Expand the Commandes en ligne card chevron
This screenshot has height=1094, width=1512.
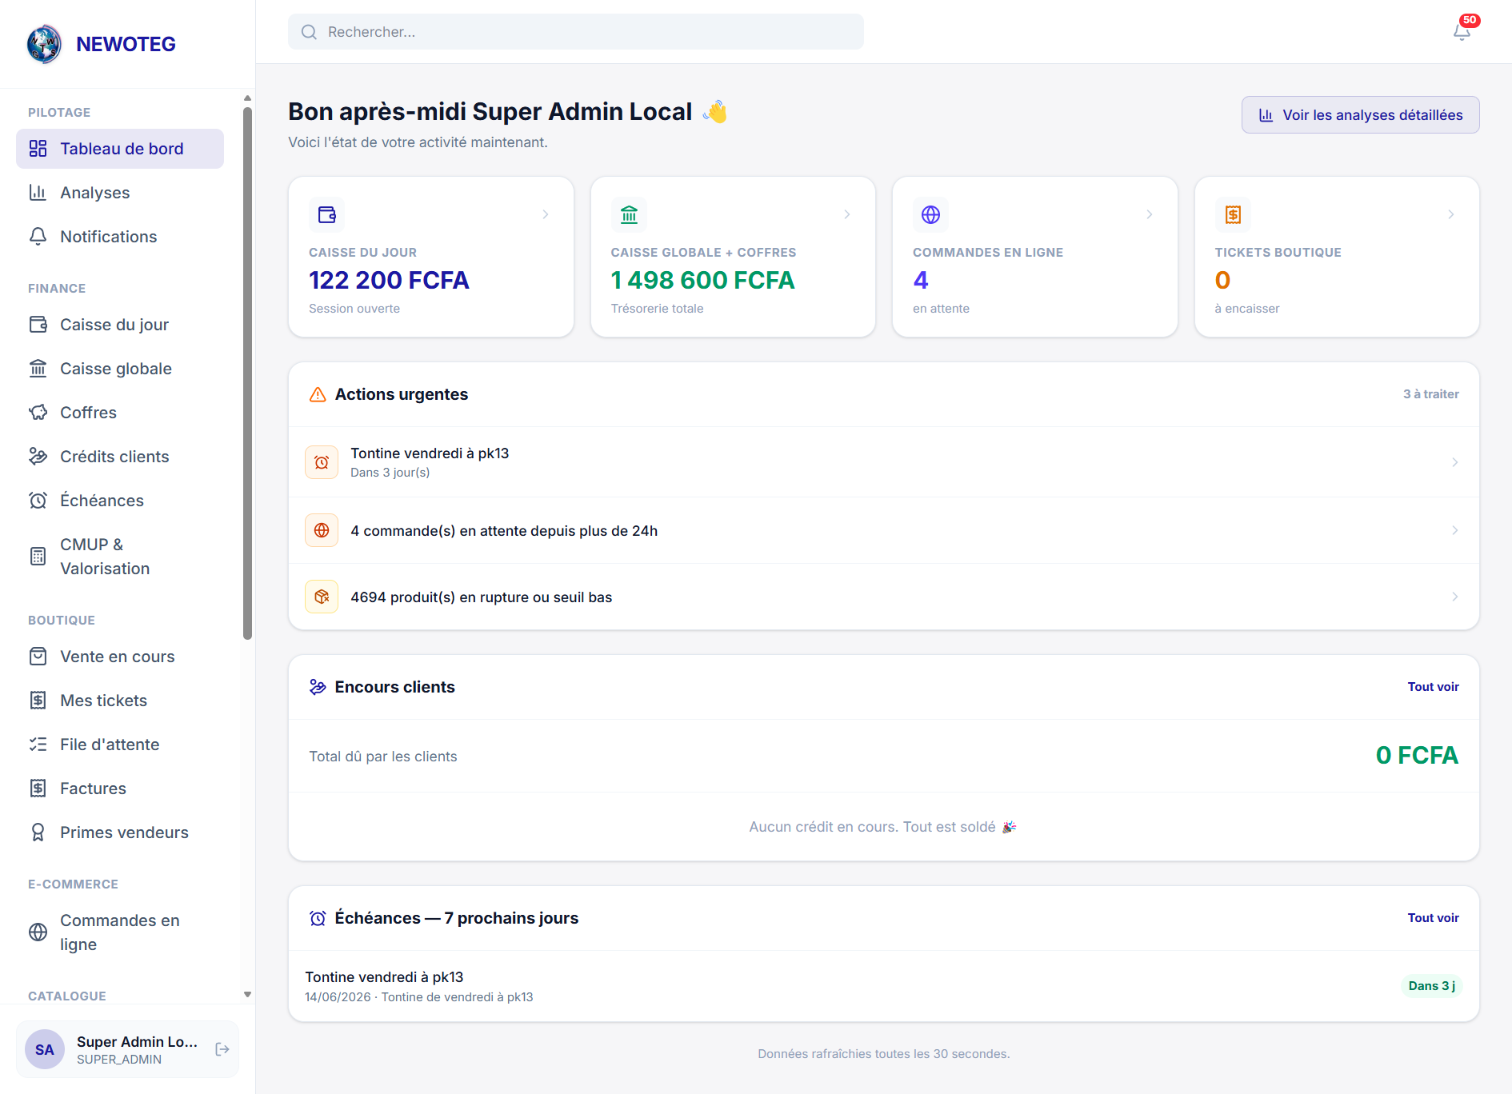coord(1149,215)
